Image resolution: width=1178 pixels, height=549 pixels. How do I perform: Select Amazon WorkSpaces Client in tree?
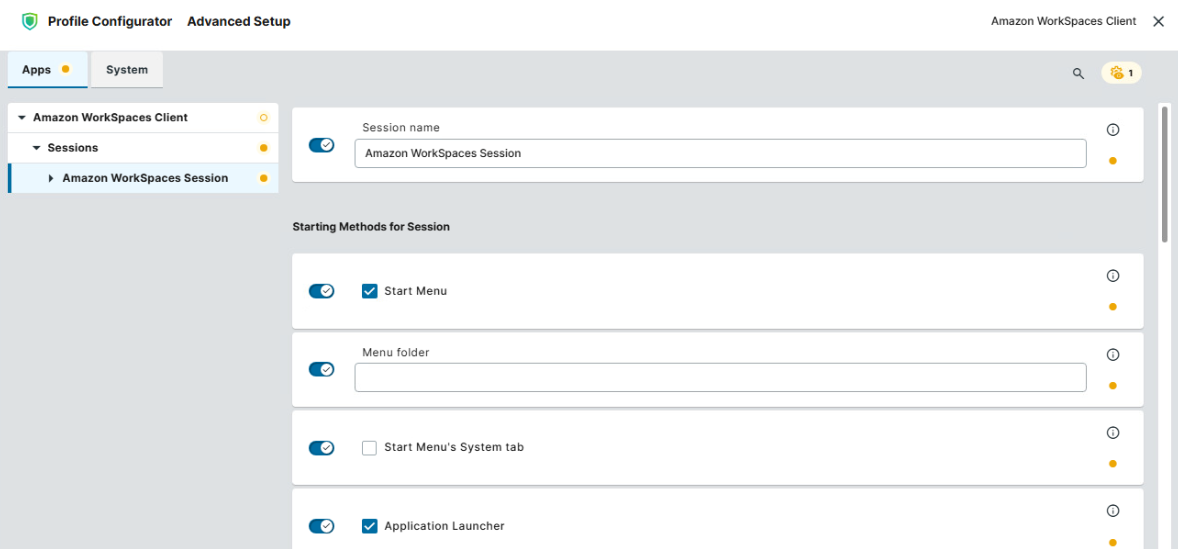coord(143,118)
